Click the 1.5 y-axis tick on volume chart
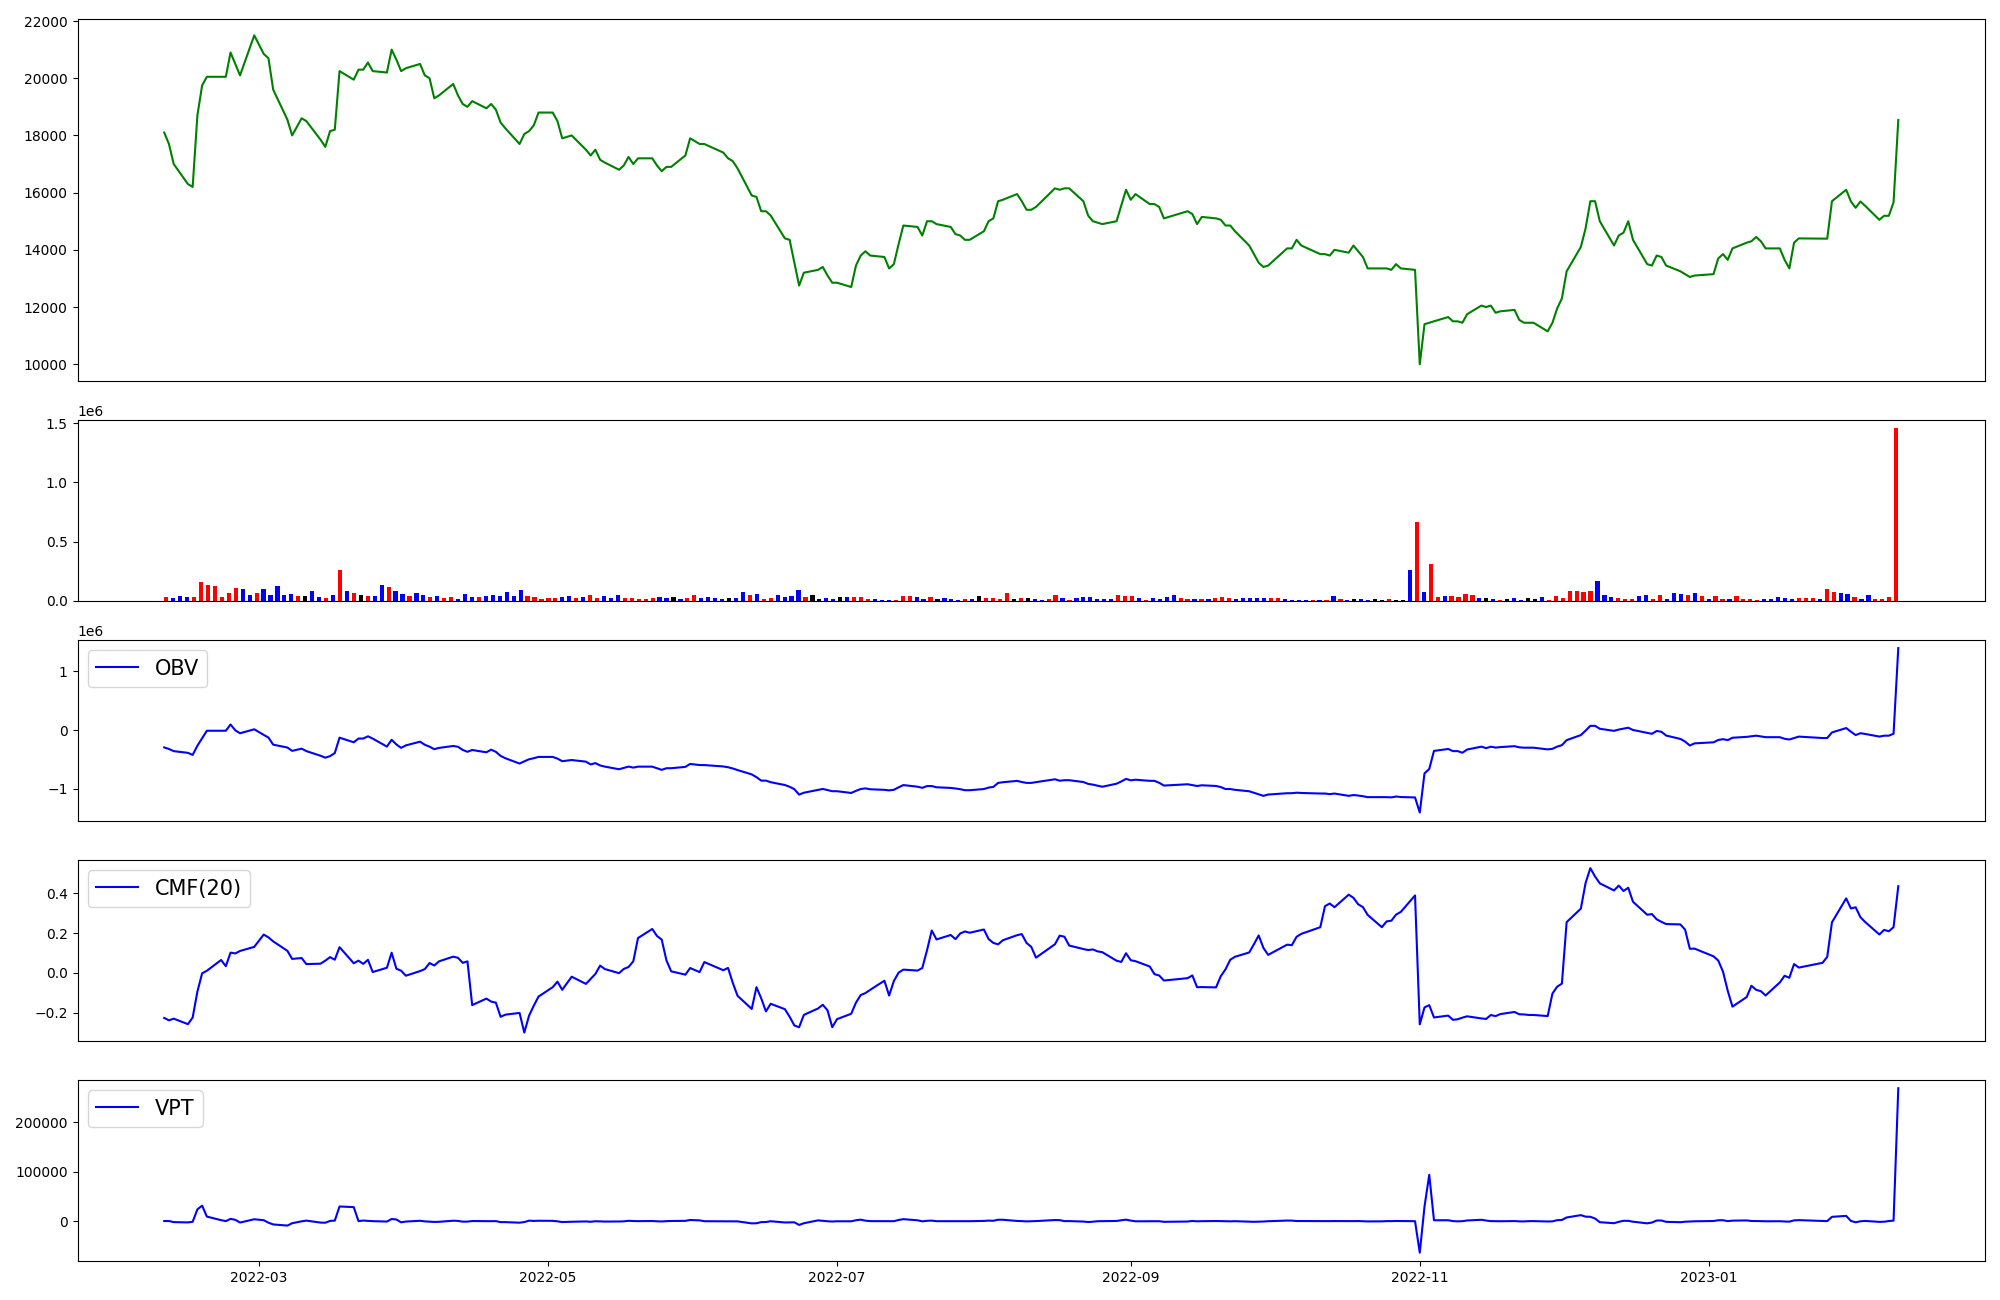Screen dimensions: 2000x1300 click(x=57, y=424)
